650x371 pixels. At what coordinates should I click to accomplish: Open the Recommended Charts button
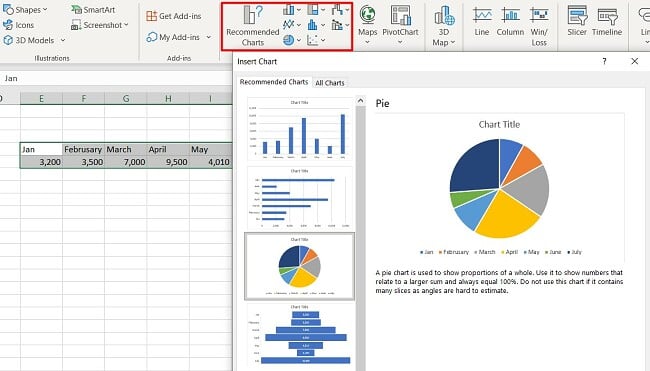click(x=252, y=26)
